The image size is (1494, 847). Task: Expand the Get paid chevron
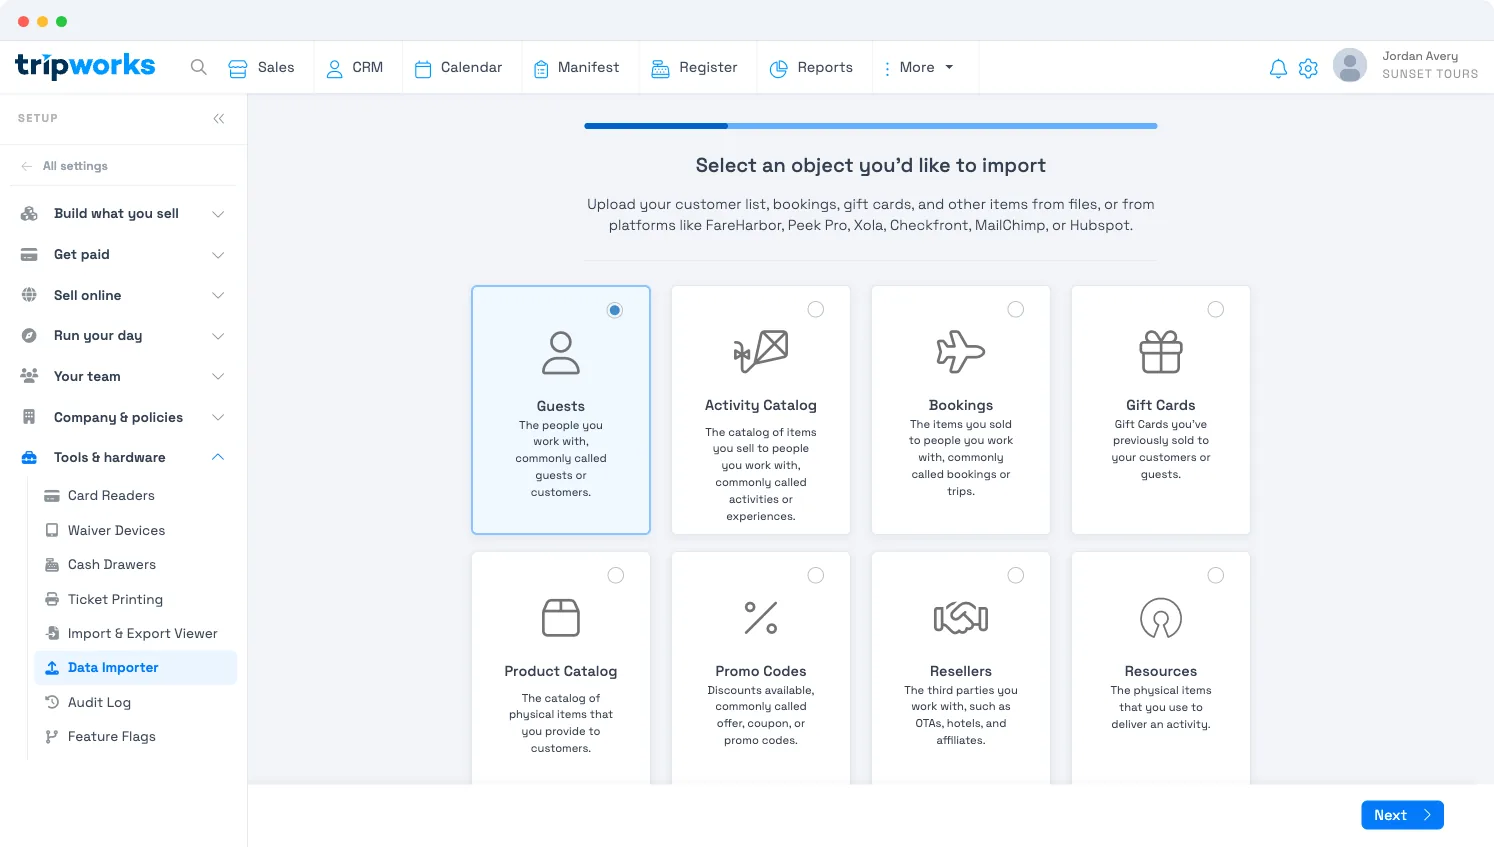(218, 255)
